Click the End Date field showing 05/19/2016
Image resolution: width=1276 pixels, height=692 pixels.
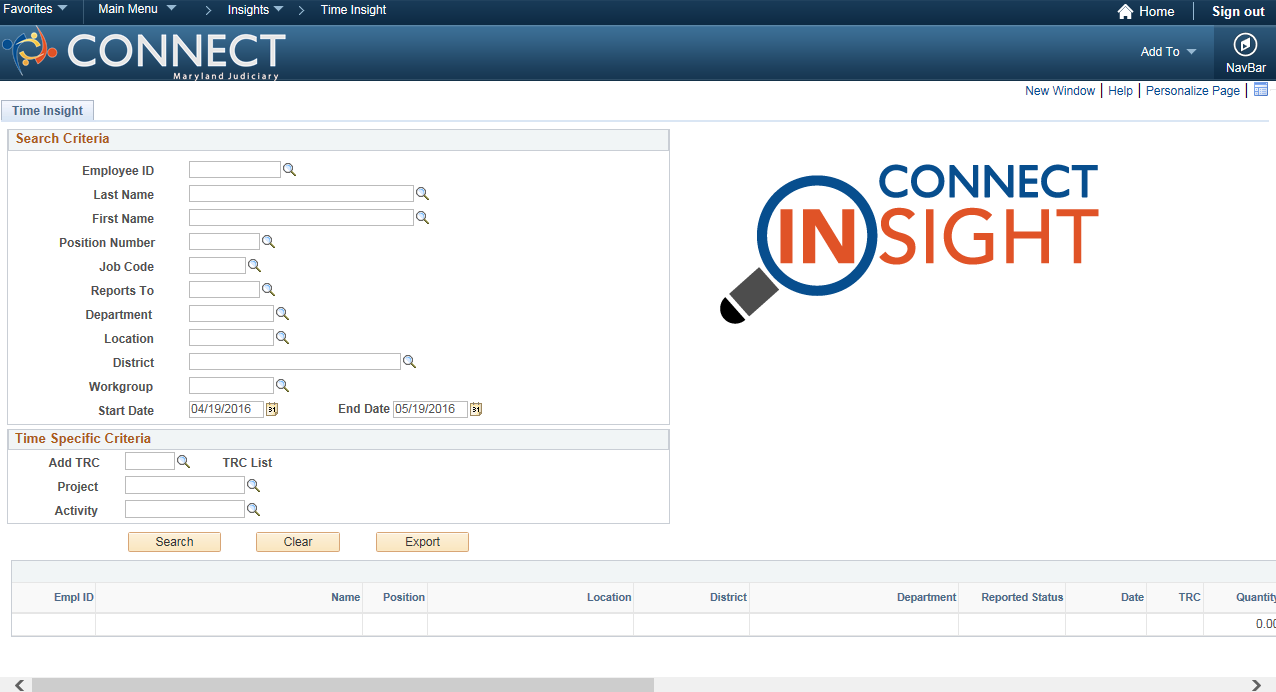click(430, 409)
